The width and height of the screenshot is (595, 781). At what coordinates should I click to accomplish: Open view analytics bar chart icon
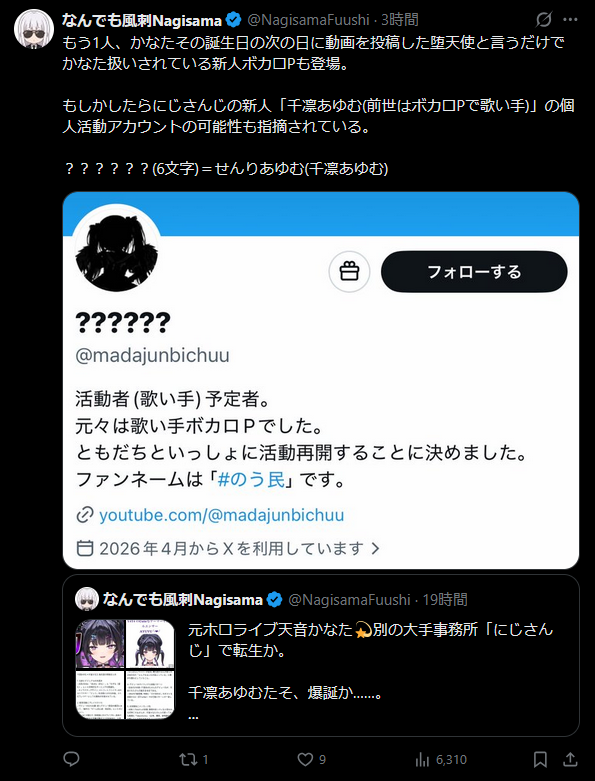pos(422,759)
